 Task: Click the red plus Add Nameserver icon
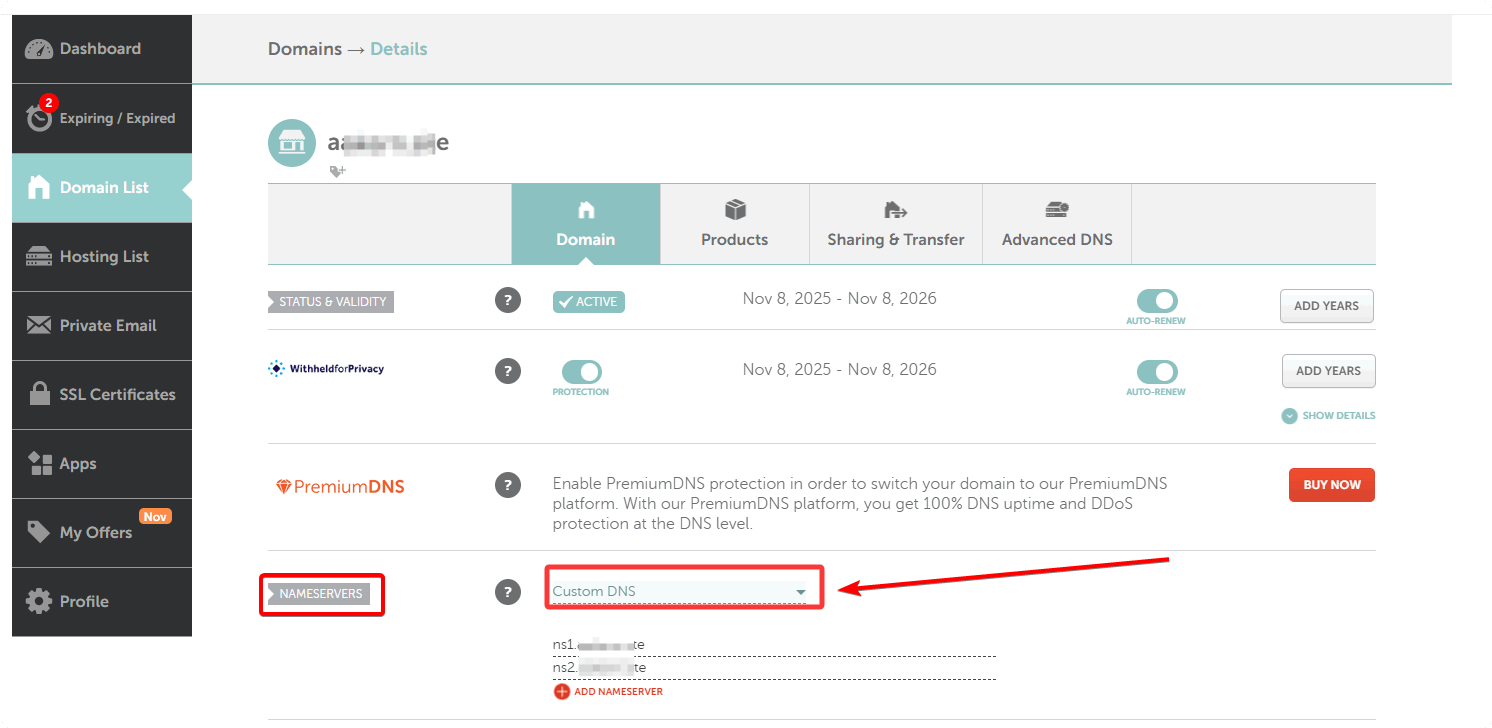coord(562,692)
